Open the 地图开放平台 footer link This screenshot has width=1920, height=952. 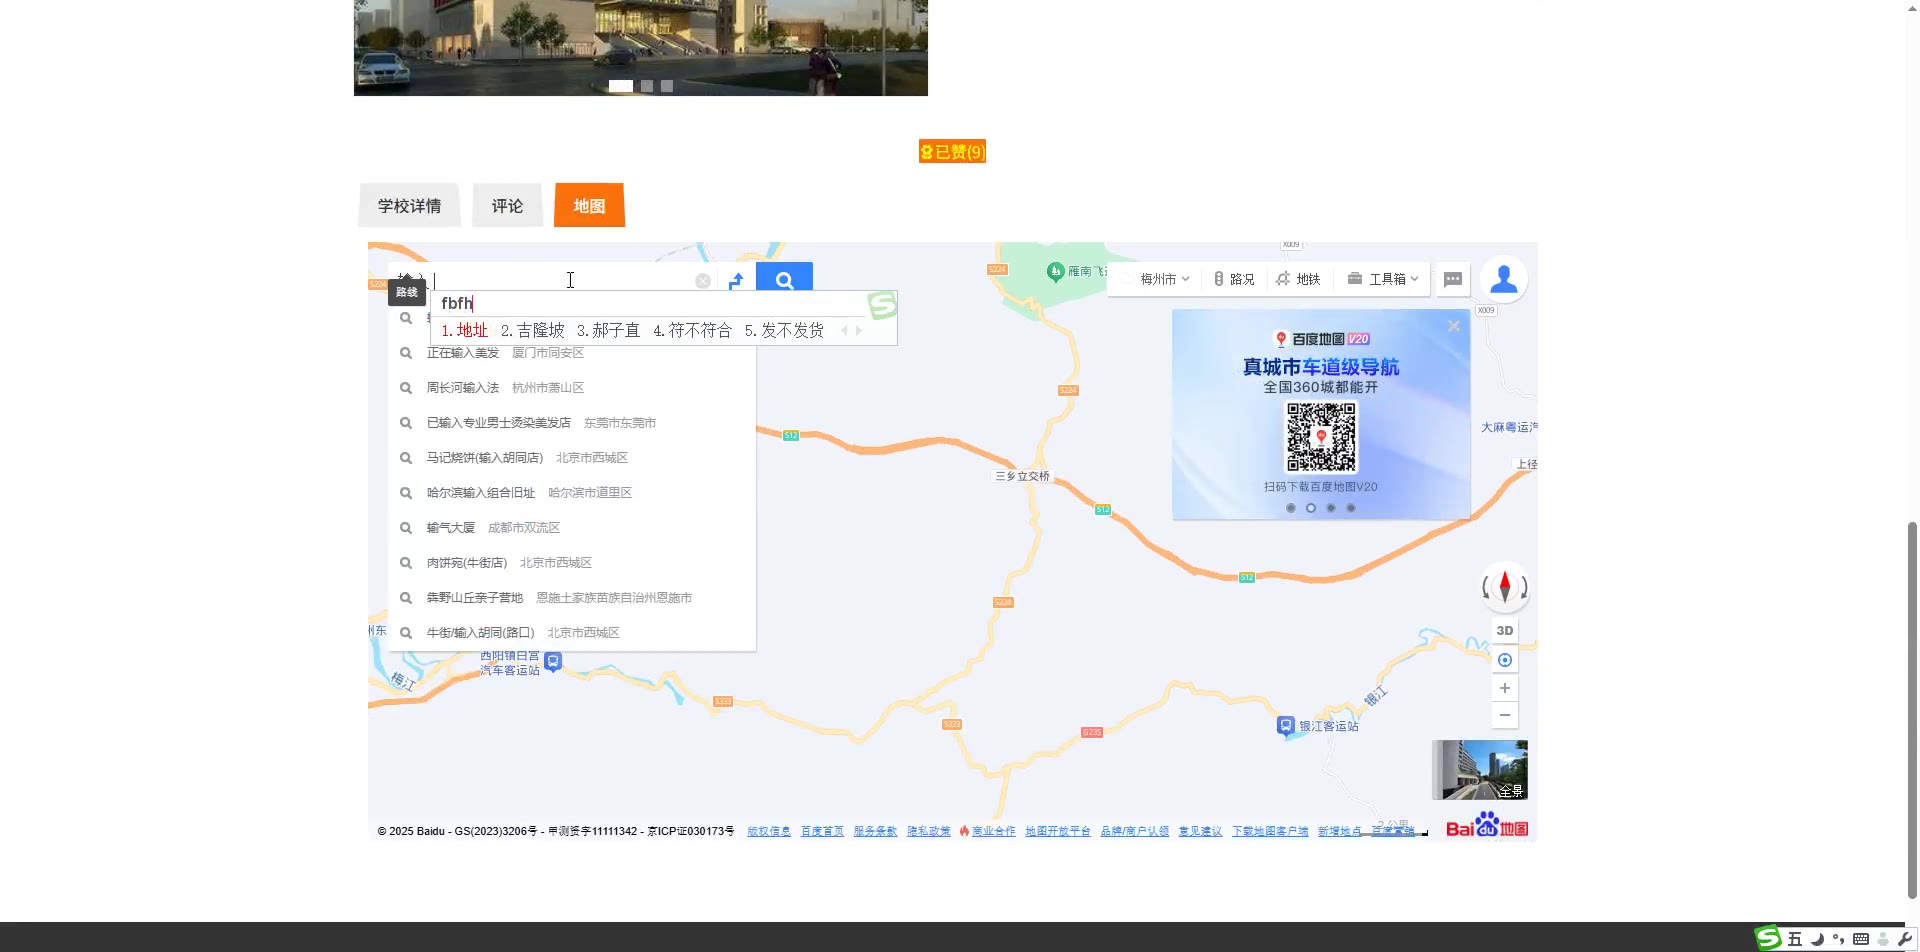pyautogui.click(x=1058, y=831)
